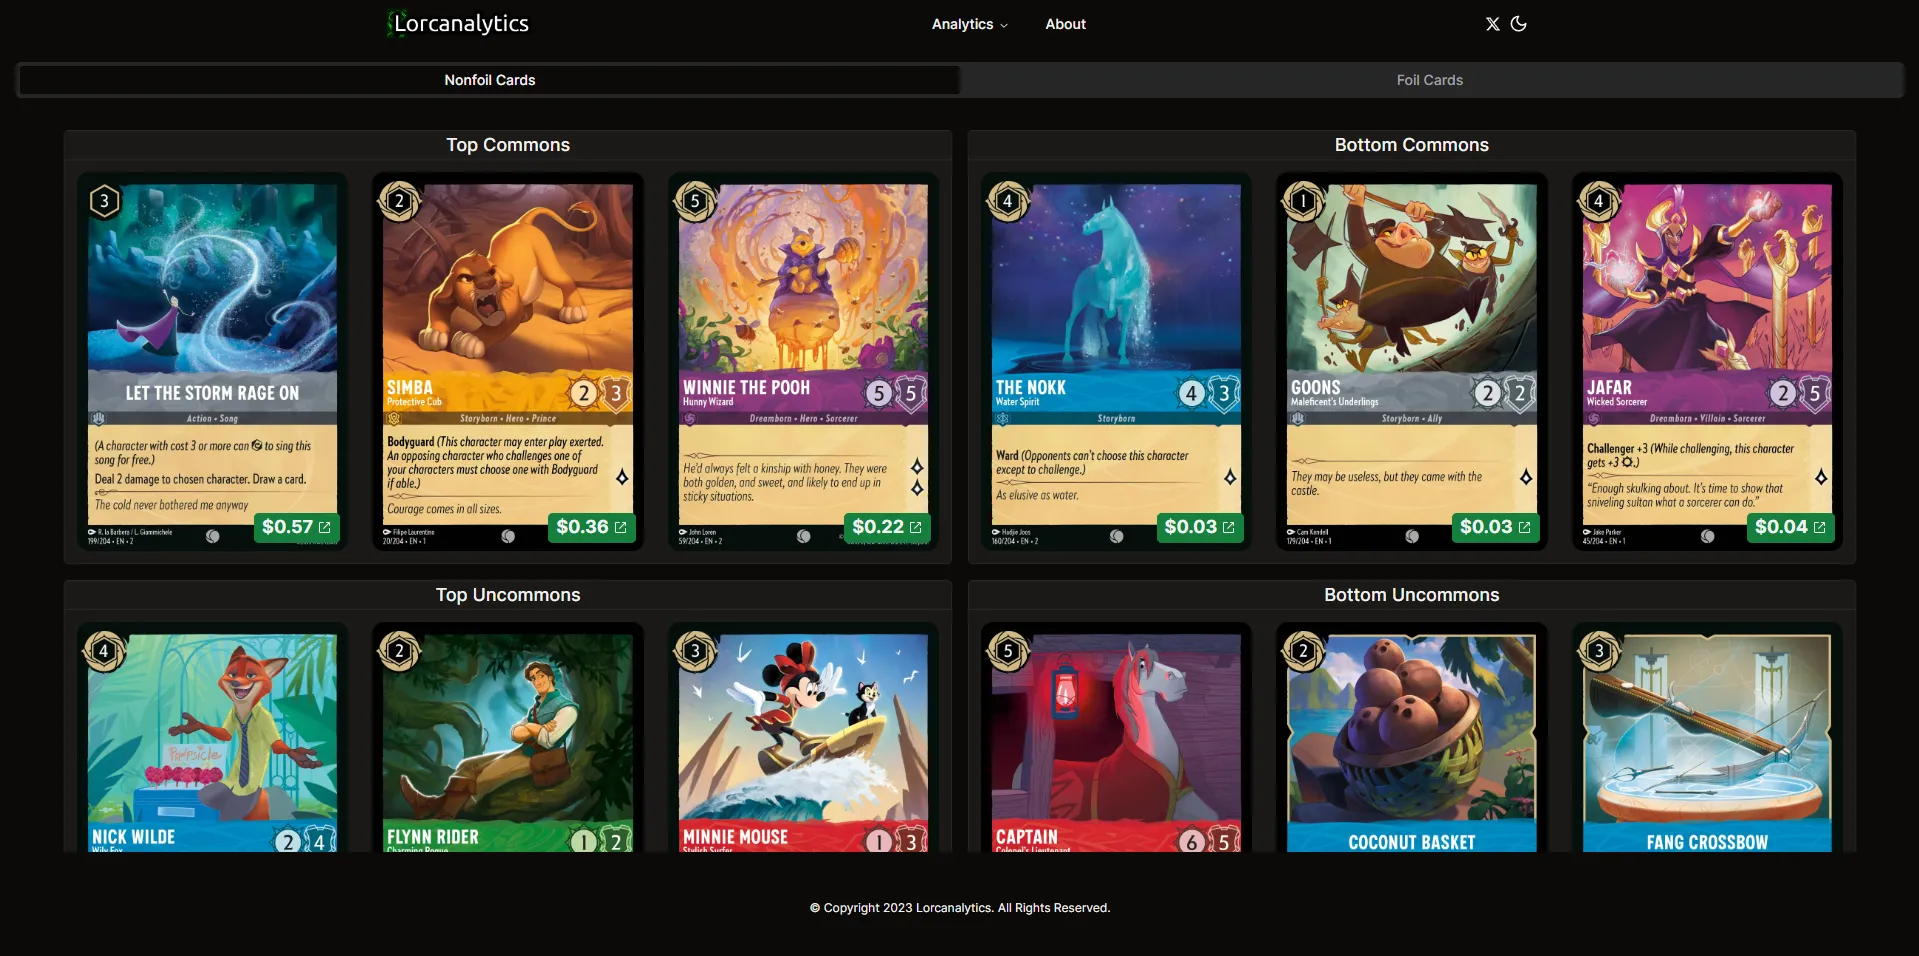
Task: Open the $0.22 price link on Winnie the Pooh
Action: (x=887, y=527)
